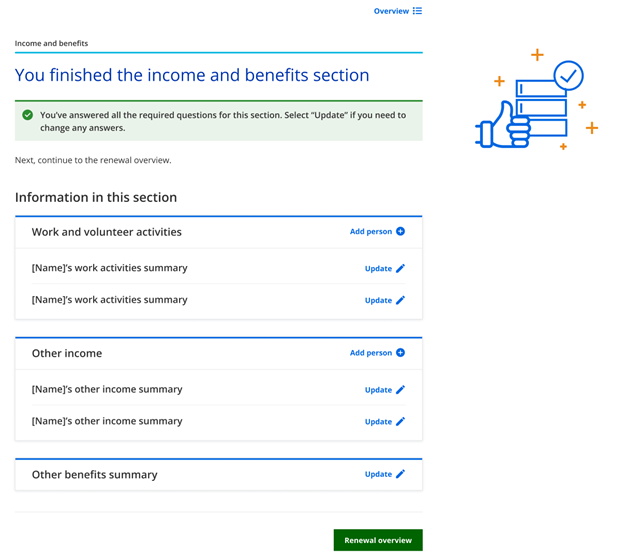Viewport: 624px width, 558px height.
Task: Click the Overview list icon at top
Action: pos(417,11)
